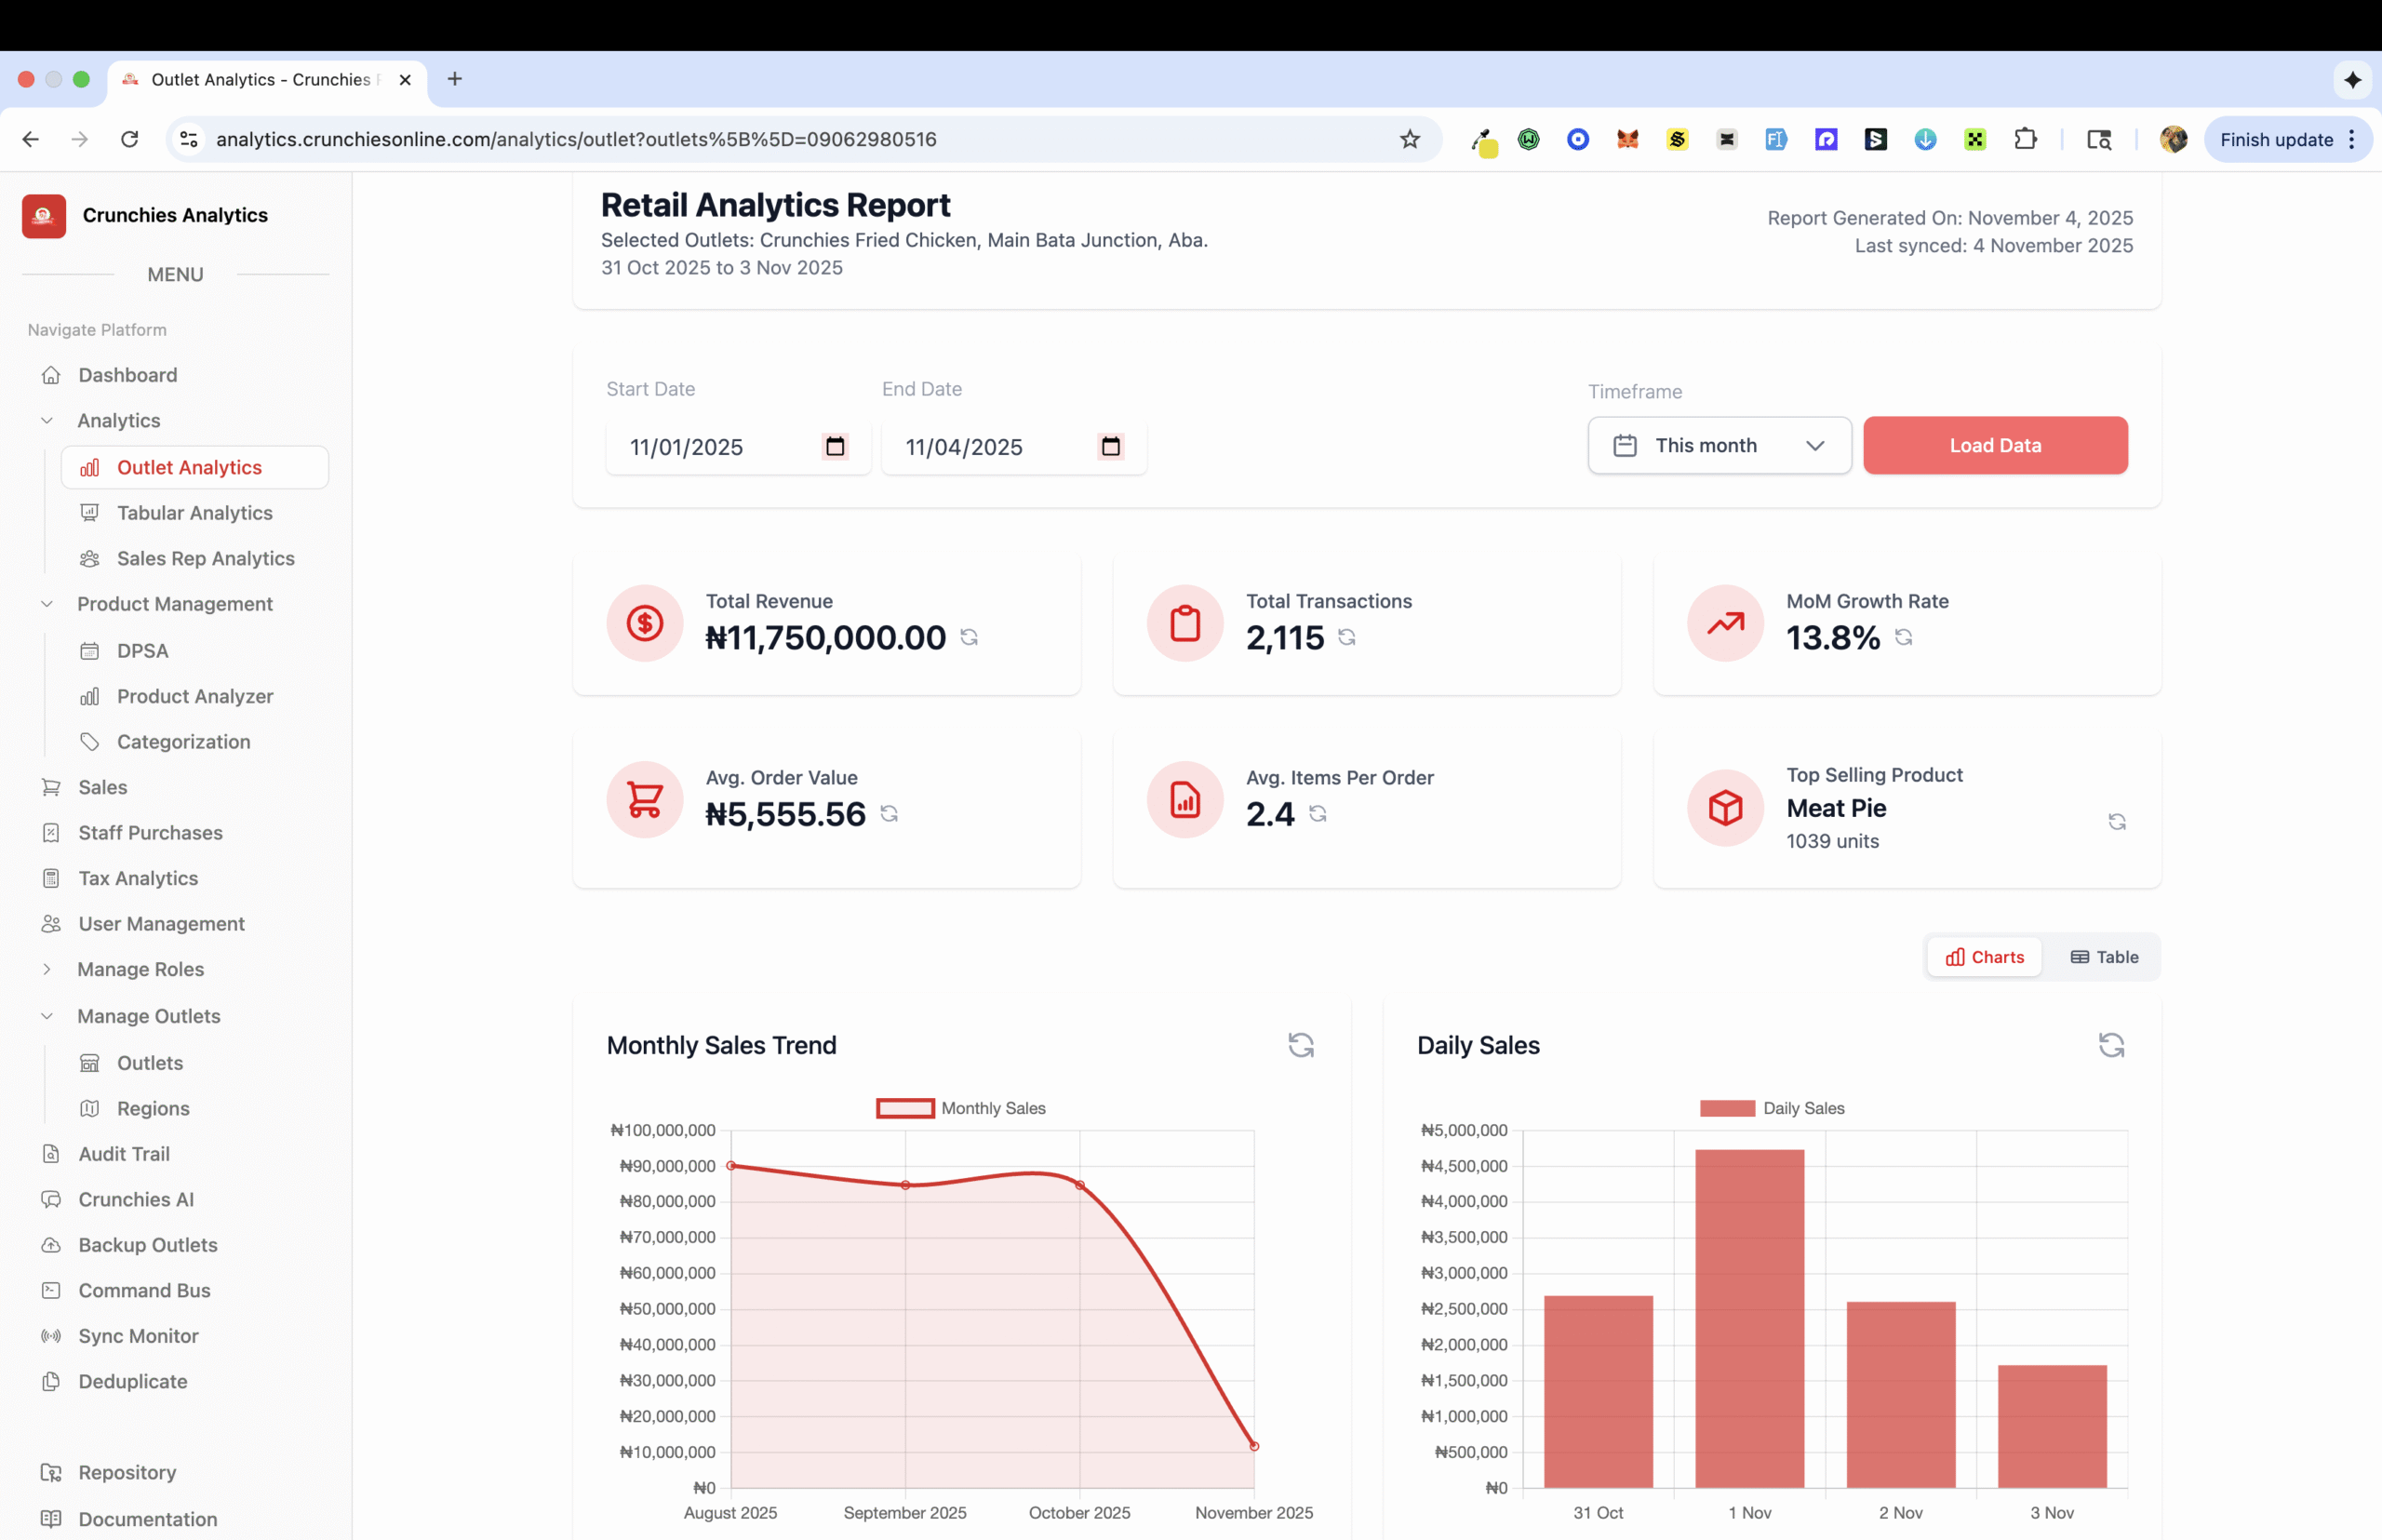The height and width of the screenshot is (1540, 2382).
Task: Open the This month timeframe dropdown
Action: [1718, 445]
